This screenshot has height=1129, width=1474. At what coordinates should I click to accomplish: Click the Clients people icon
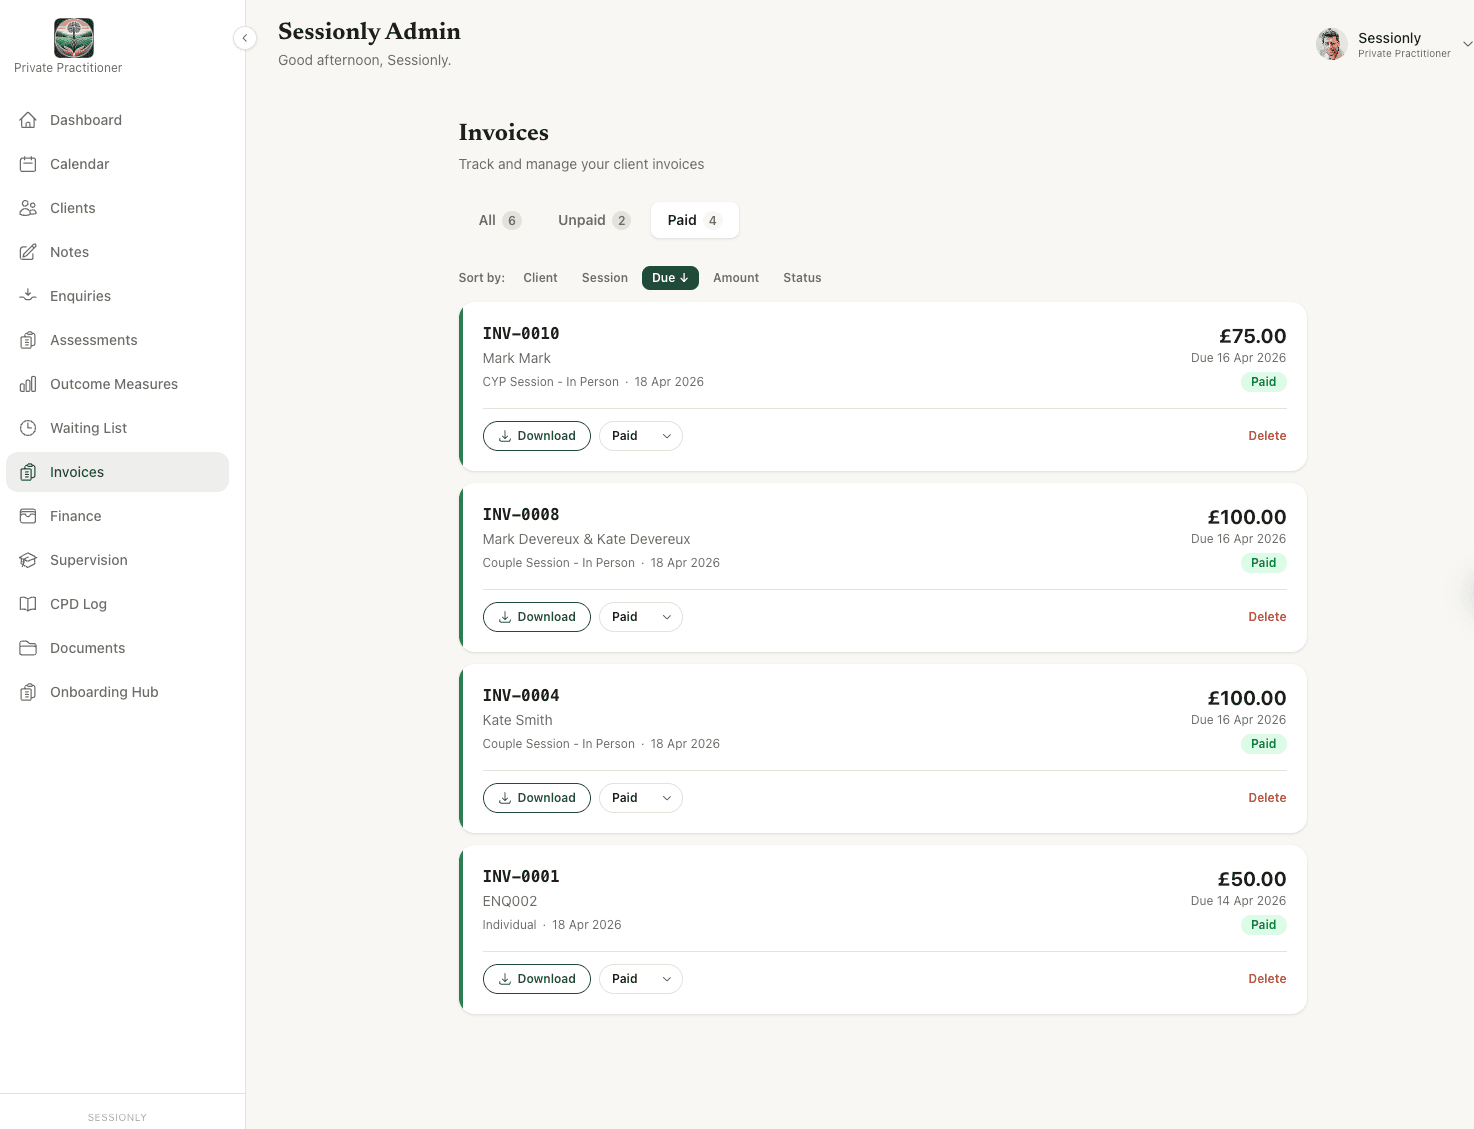click(28, 208)
